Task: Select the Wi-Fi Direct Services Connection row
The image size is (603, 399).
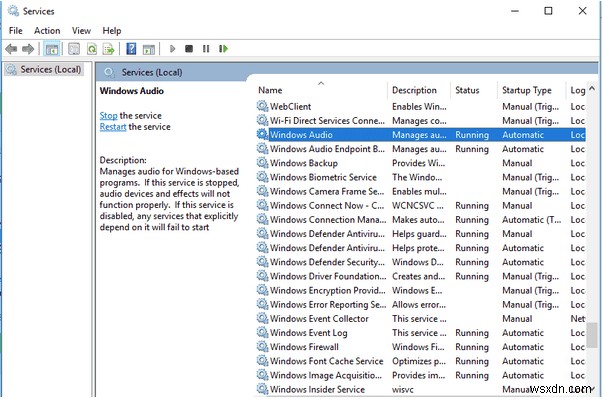Action: coord(421,120)
